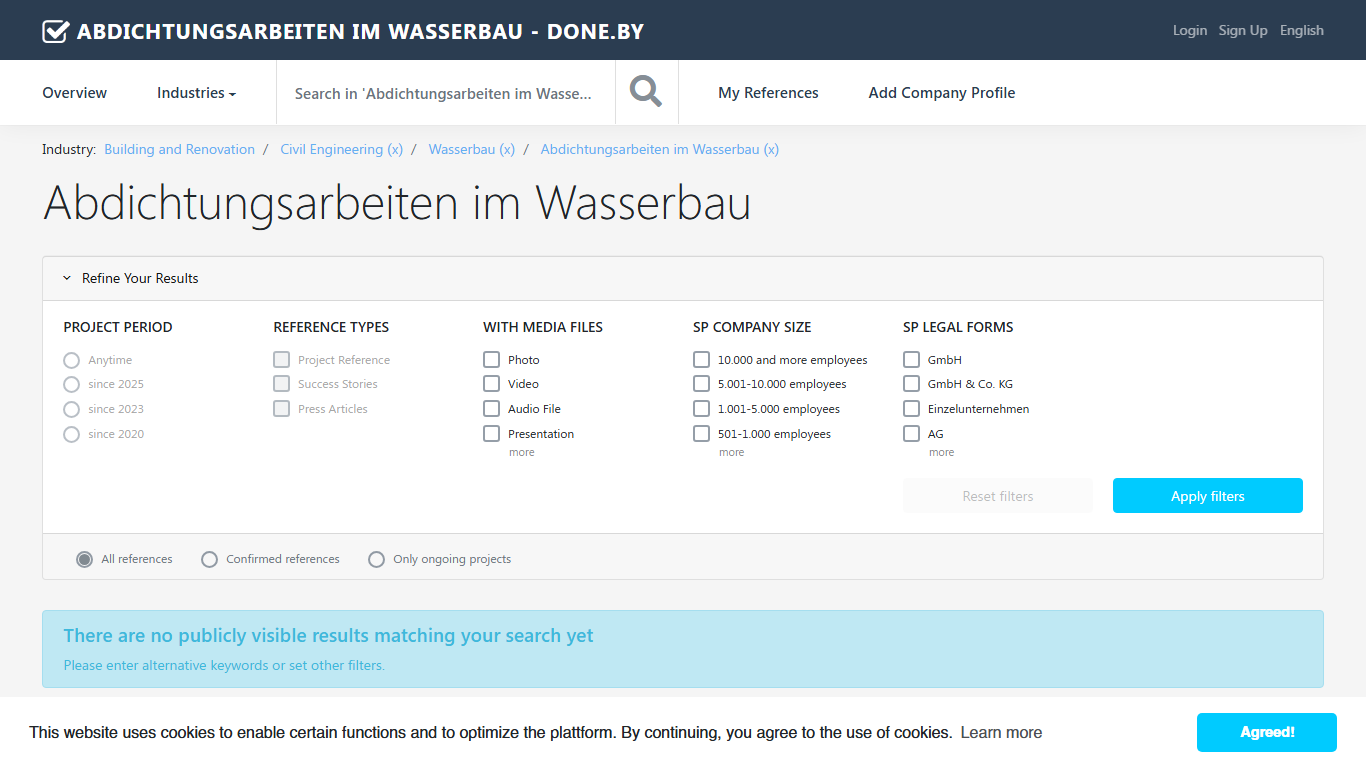Click the SP COMPANY SIZE heading

(752, 327)
